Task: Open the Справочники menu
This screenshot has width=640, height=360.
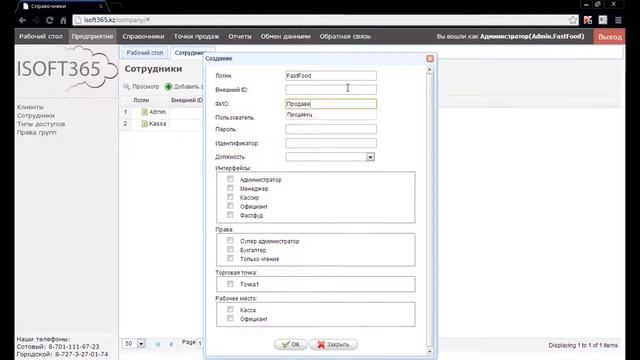Action: pos(143,36)
